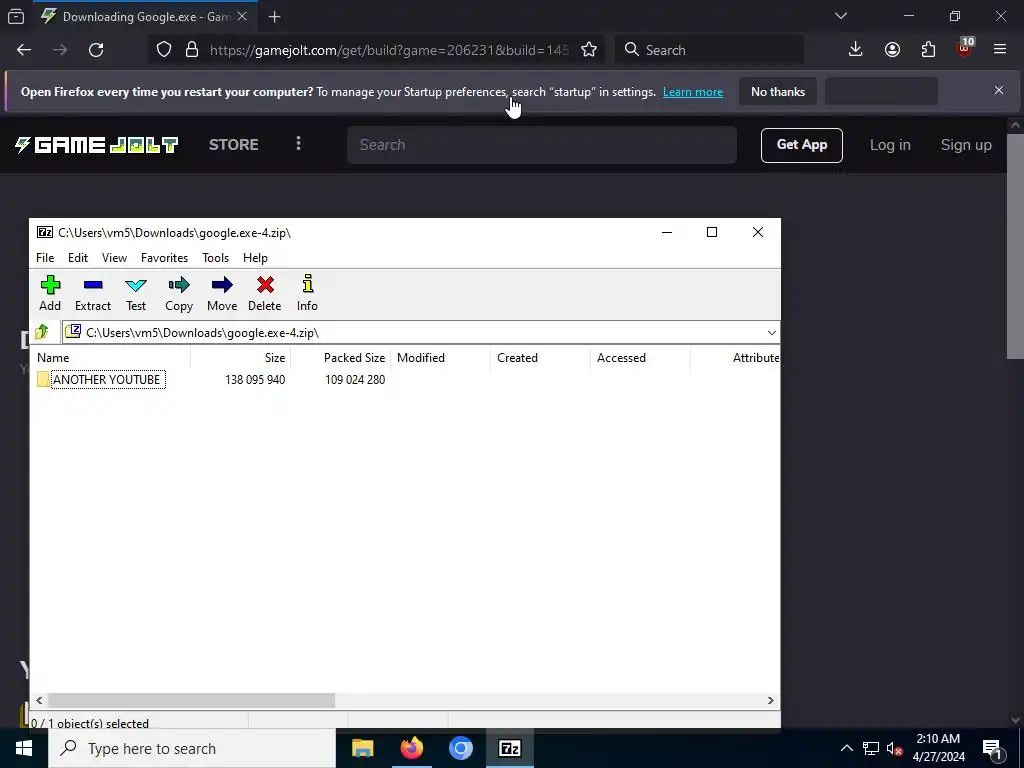Sort by Packed Size column header
This screenshot has height=768, width=1024.
pos(340,358)
